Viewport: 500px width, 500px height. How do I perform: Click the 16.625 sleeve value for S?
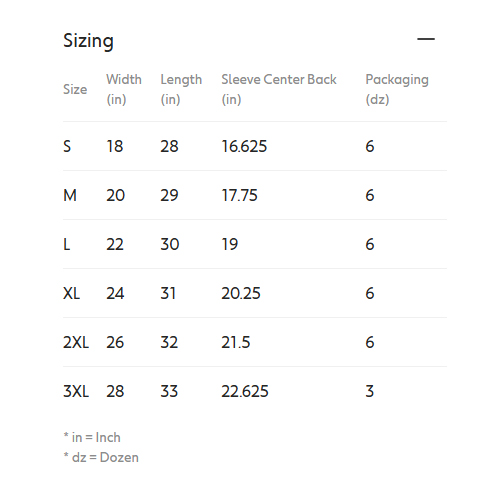(x=244, y=146)
